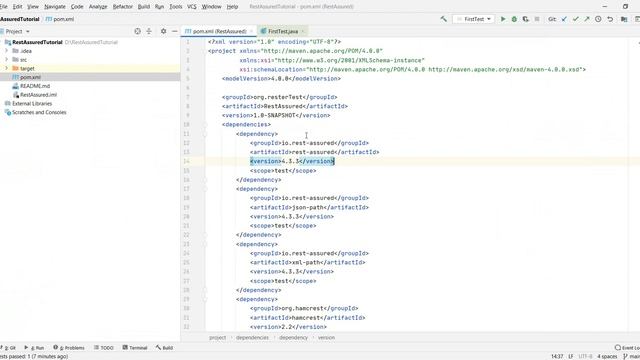Screen dimensions: 640x360
Task: Click the 14:37 caret position indicator
Action: pos(557,356)
